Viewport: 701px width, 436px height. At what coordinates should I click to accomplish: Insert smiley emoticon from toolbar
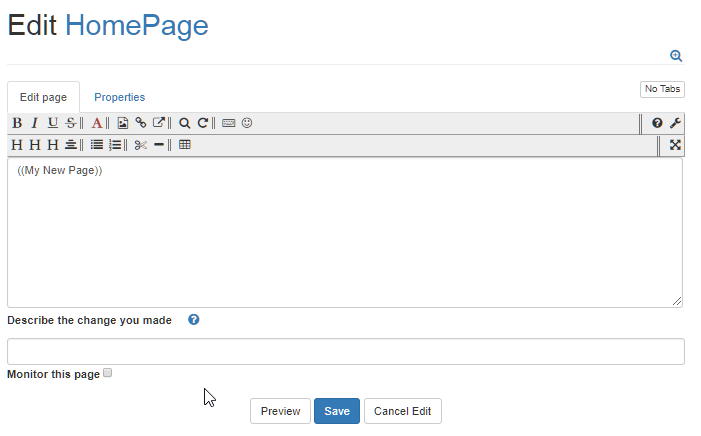(x=247, y=123)
